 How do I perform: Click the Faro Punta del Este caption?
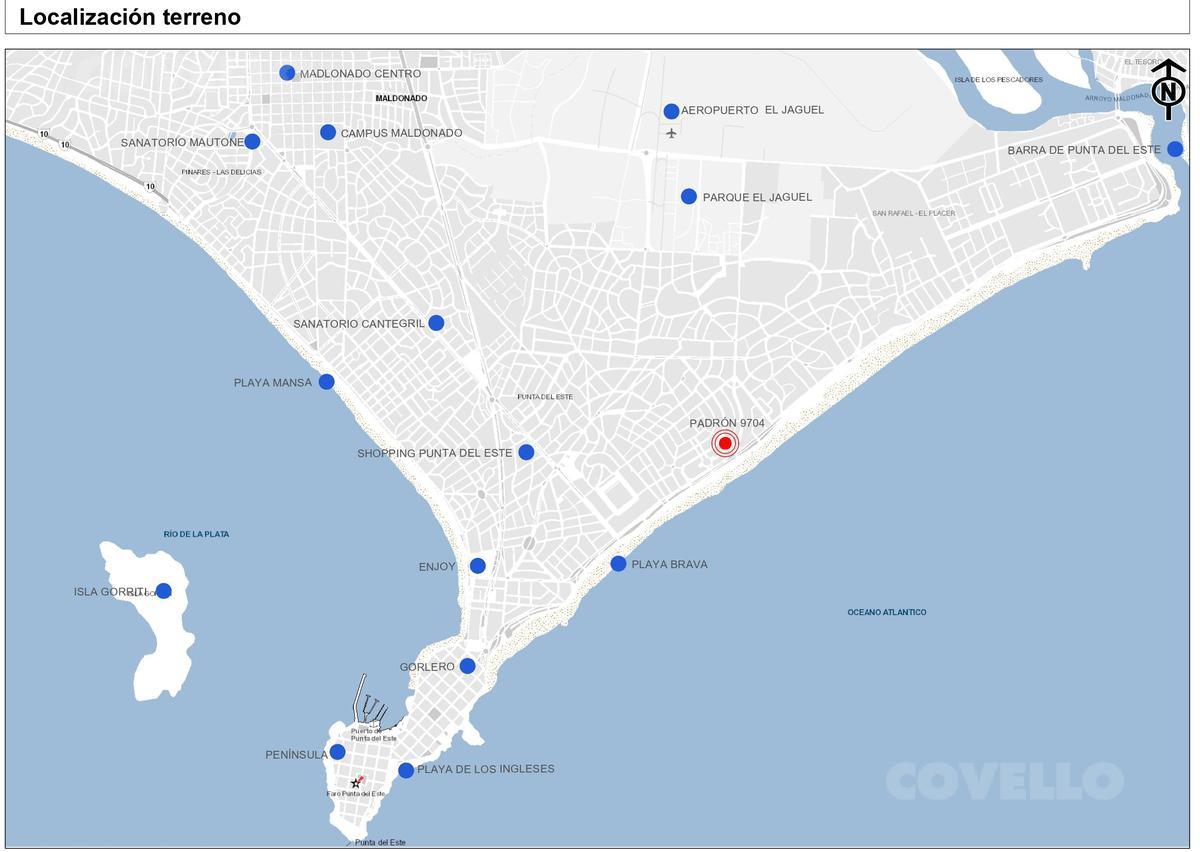[x=355, y=794]
